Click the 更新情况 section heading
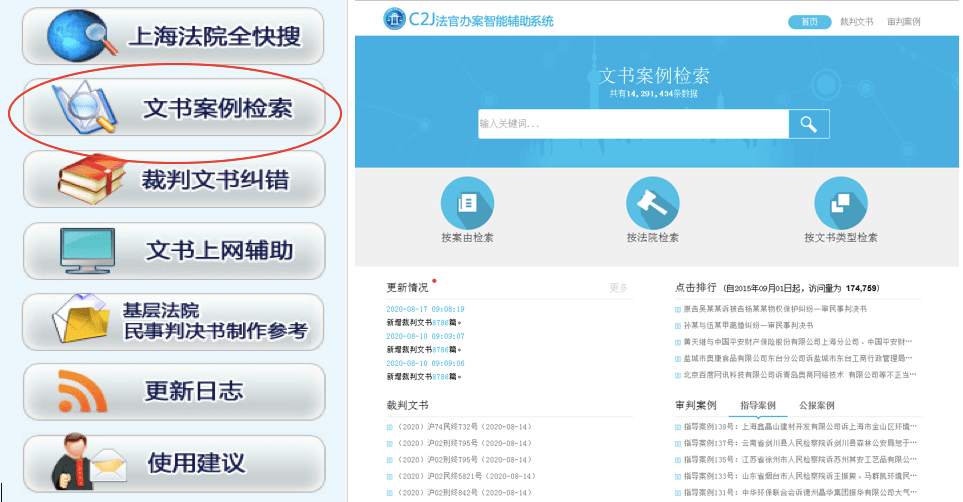 click(x=407, y=288)
